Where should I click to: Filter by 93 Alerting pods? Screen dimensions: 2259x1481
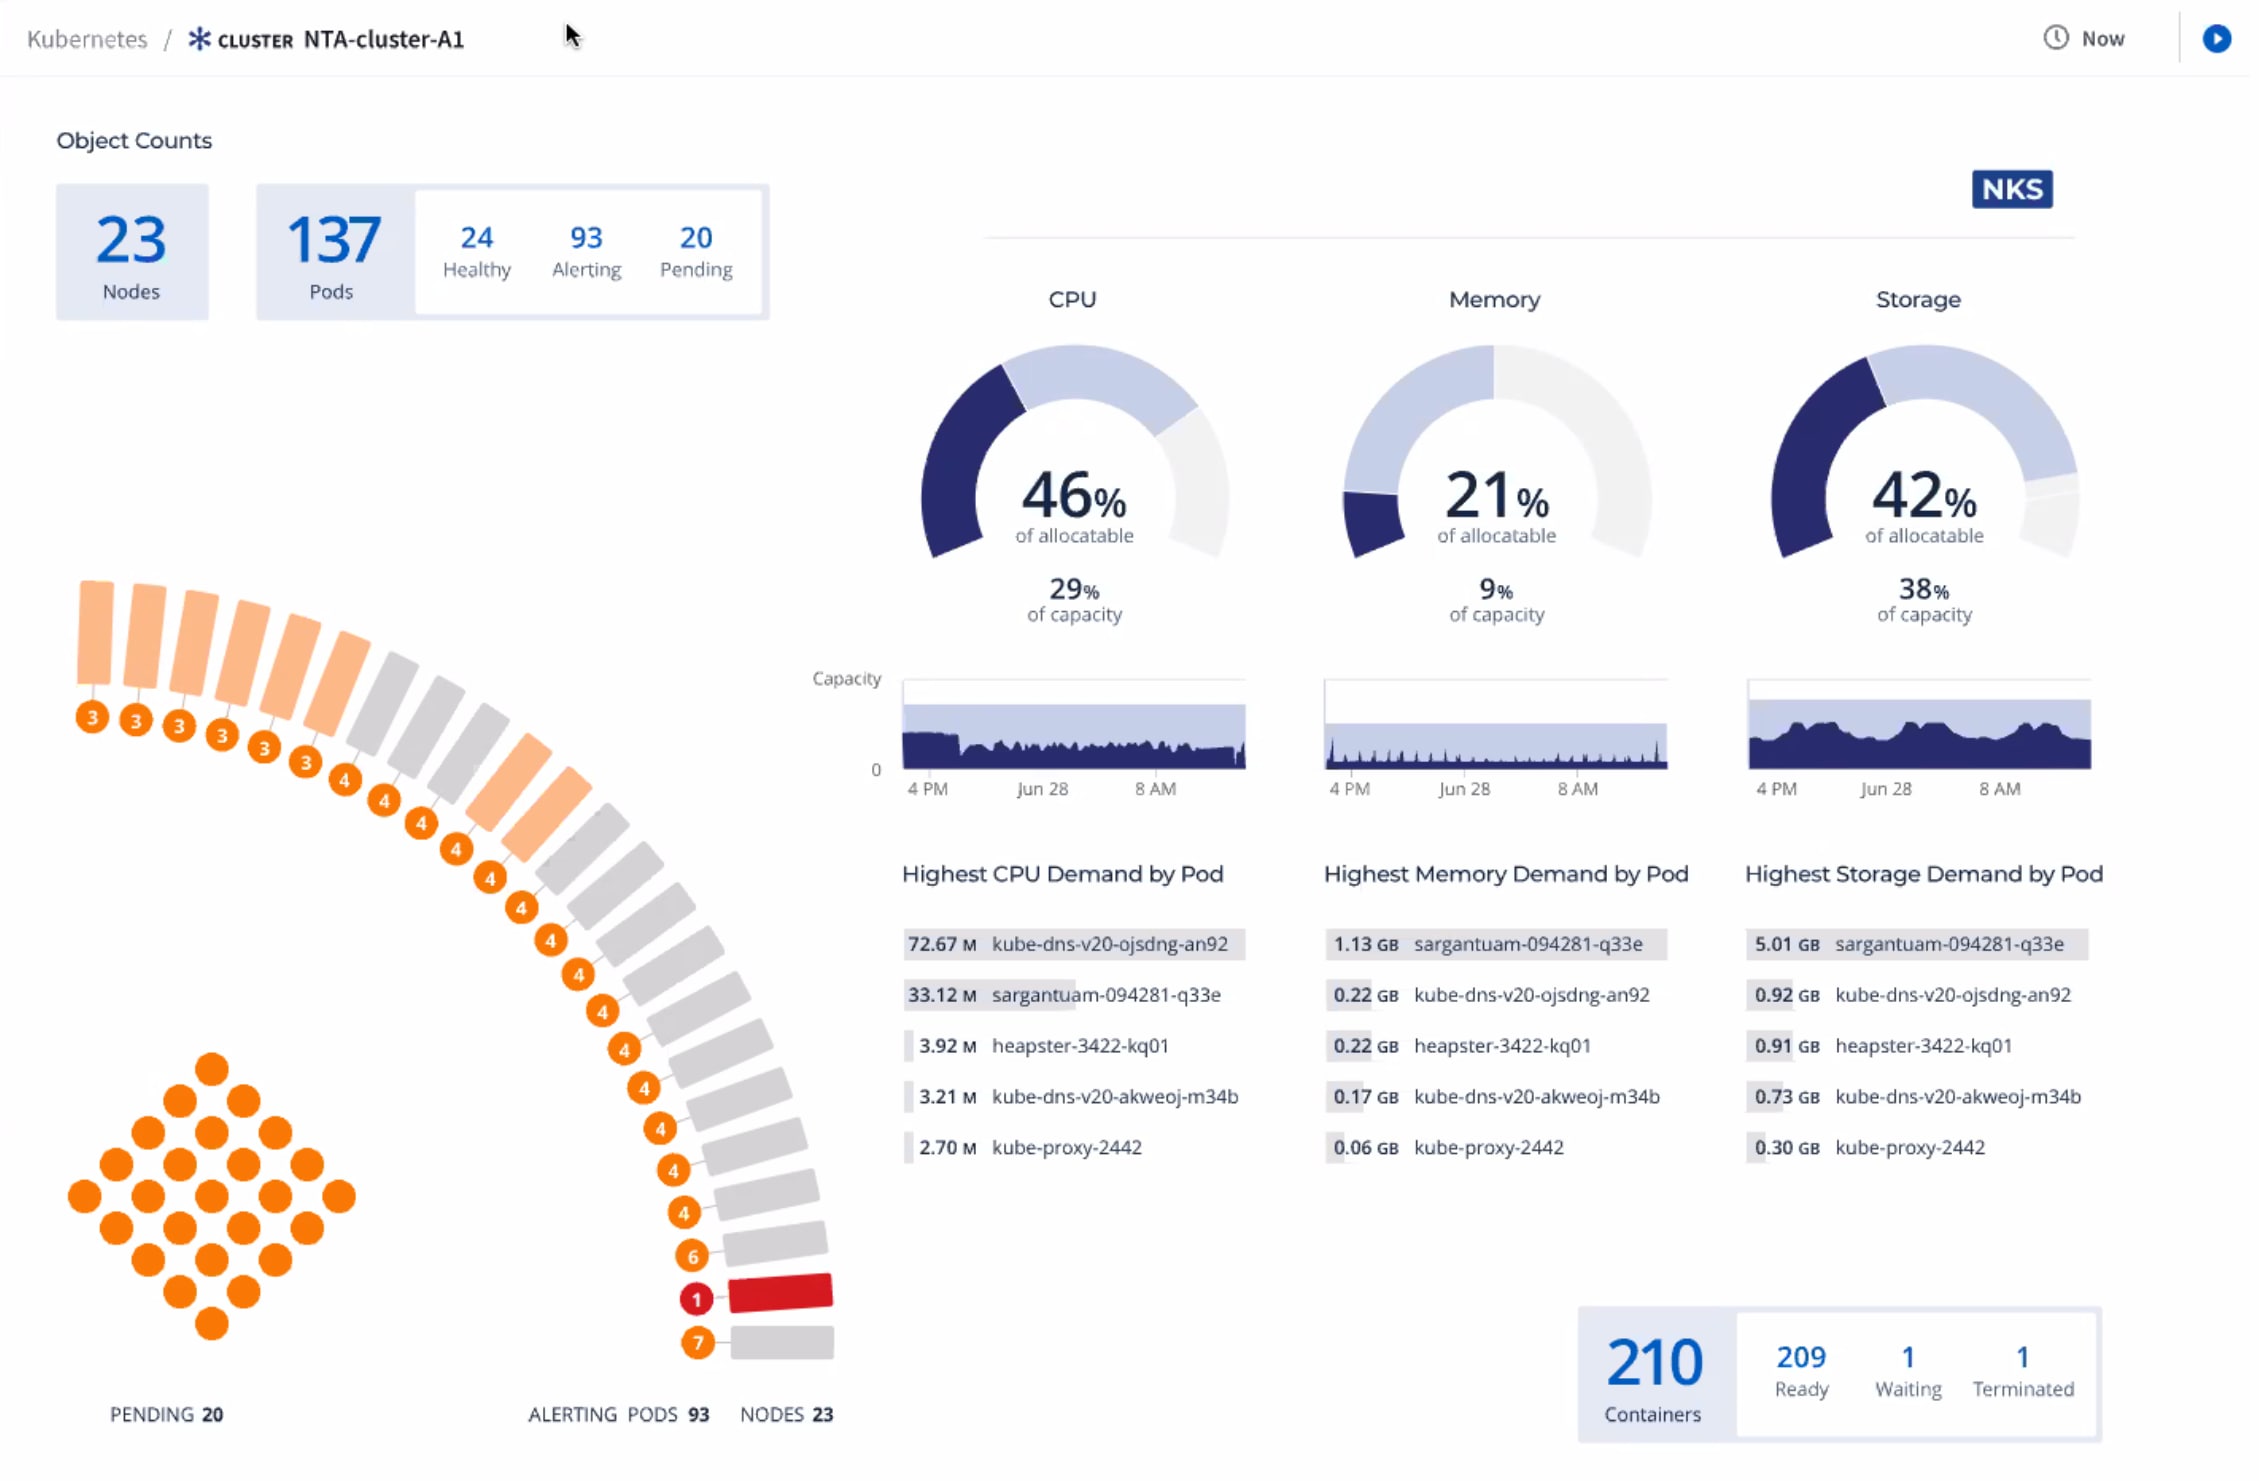coord(586,251)
